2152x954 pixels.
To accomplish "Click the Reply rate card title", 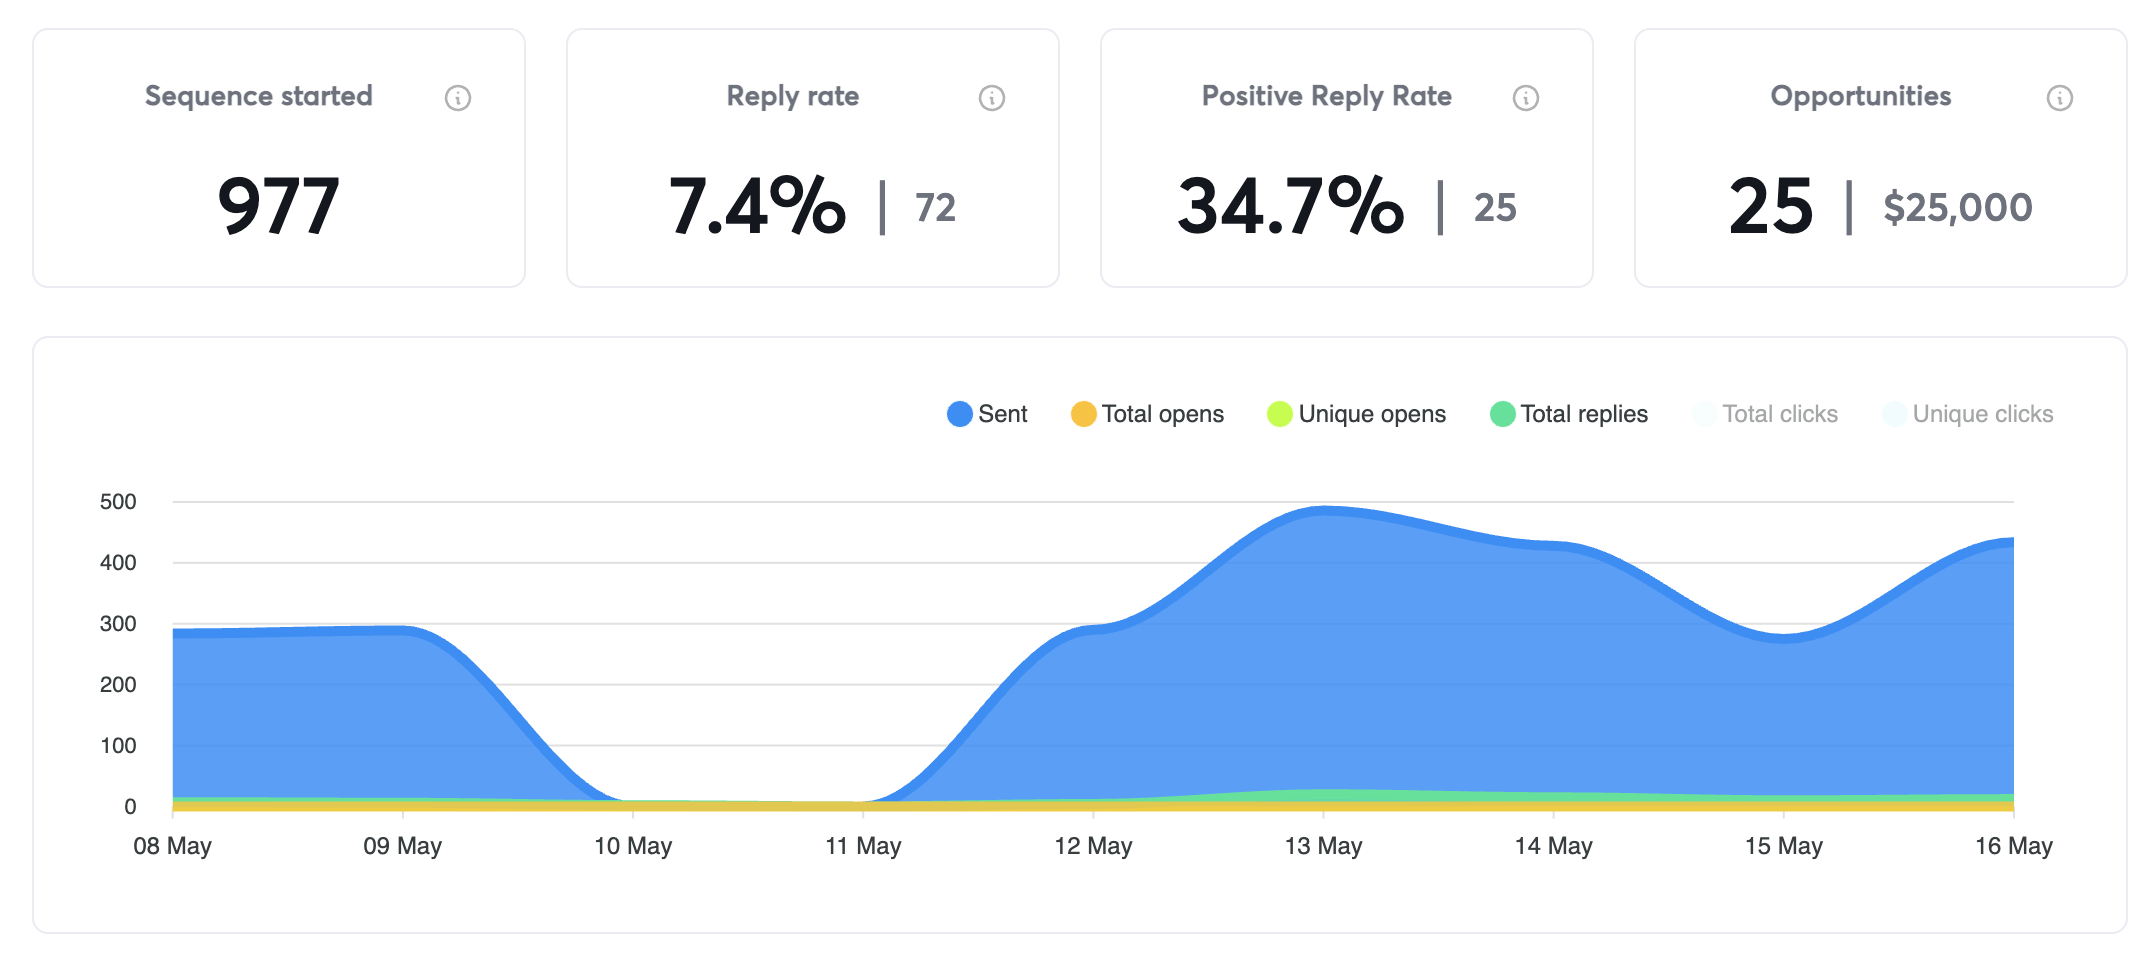I will (791, 96).
